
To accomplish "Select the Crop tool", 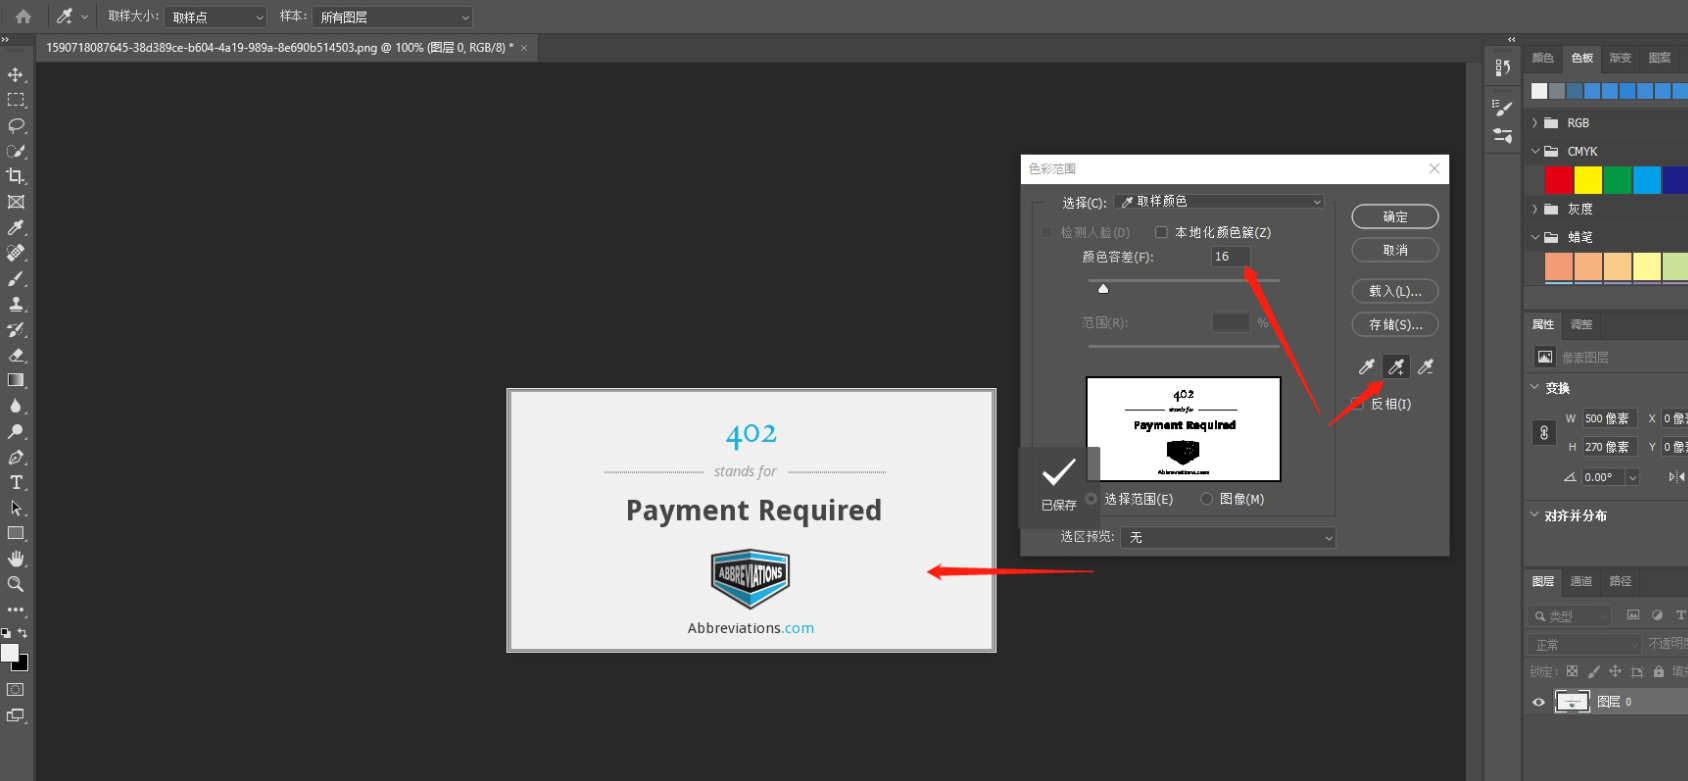I will [16, 176].
